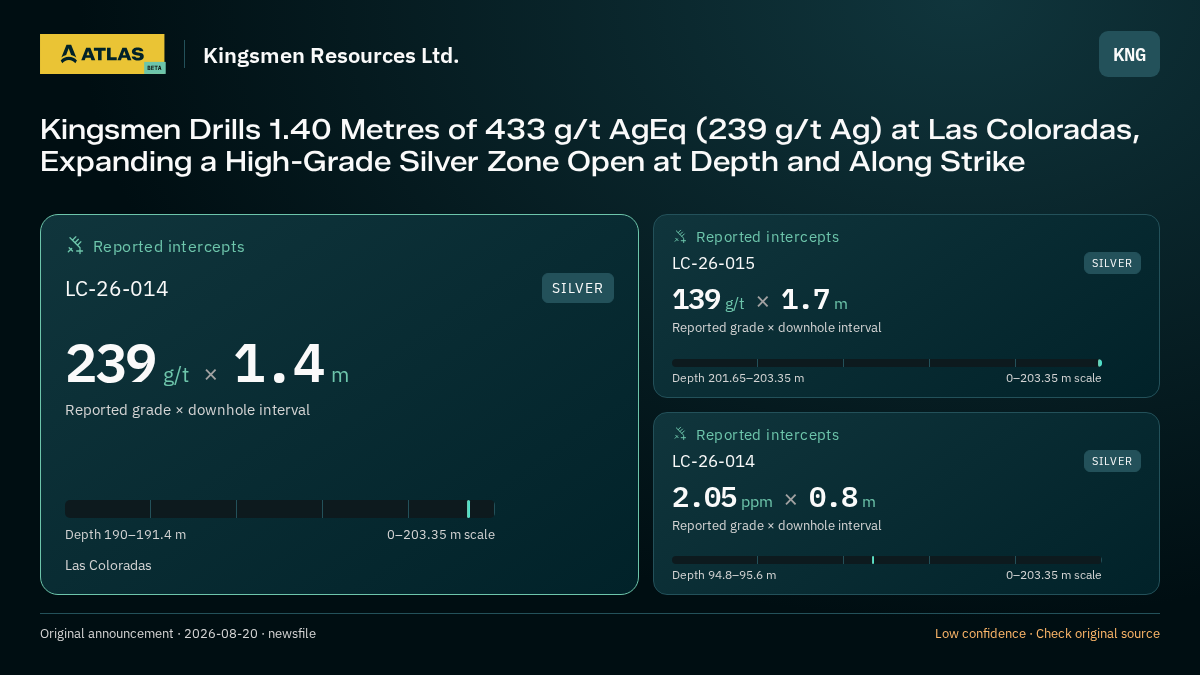Click 'Reported grade × downhole interval' under 239 g/t
The width and height of the screenshot is (1200, 675).
click(187, 410)
